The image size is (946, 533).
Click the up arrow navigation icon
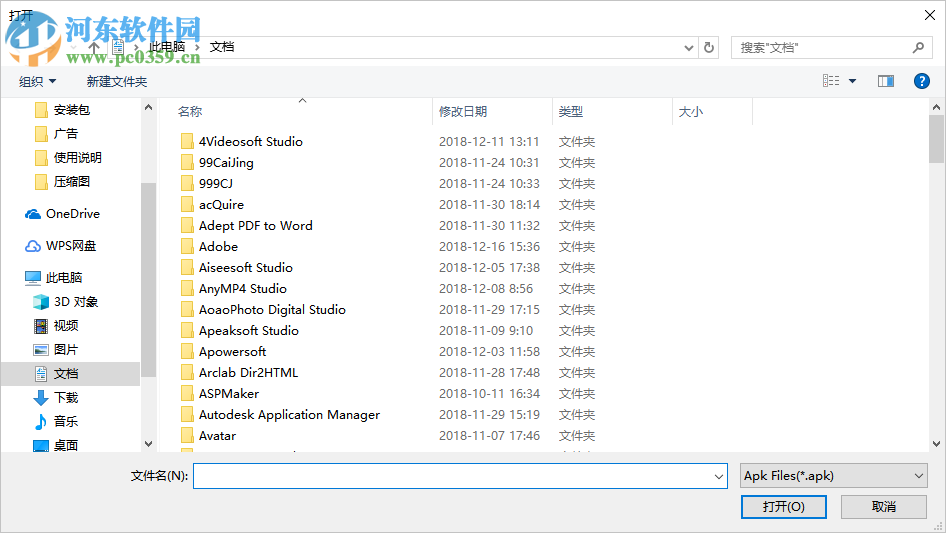94,47
